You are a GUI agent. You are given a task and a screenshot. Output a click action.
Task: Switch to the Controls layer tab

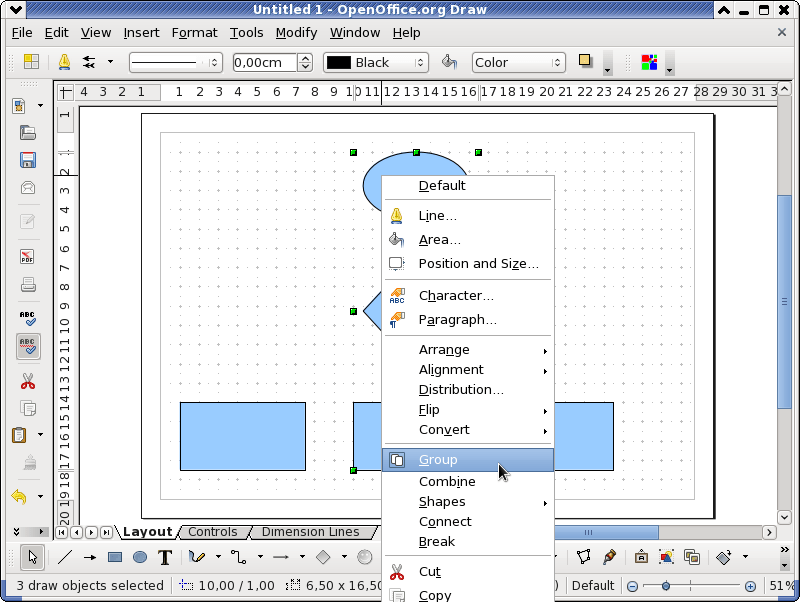pyautogui.click(x=213, y=532)
